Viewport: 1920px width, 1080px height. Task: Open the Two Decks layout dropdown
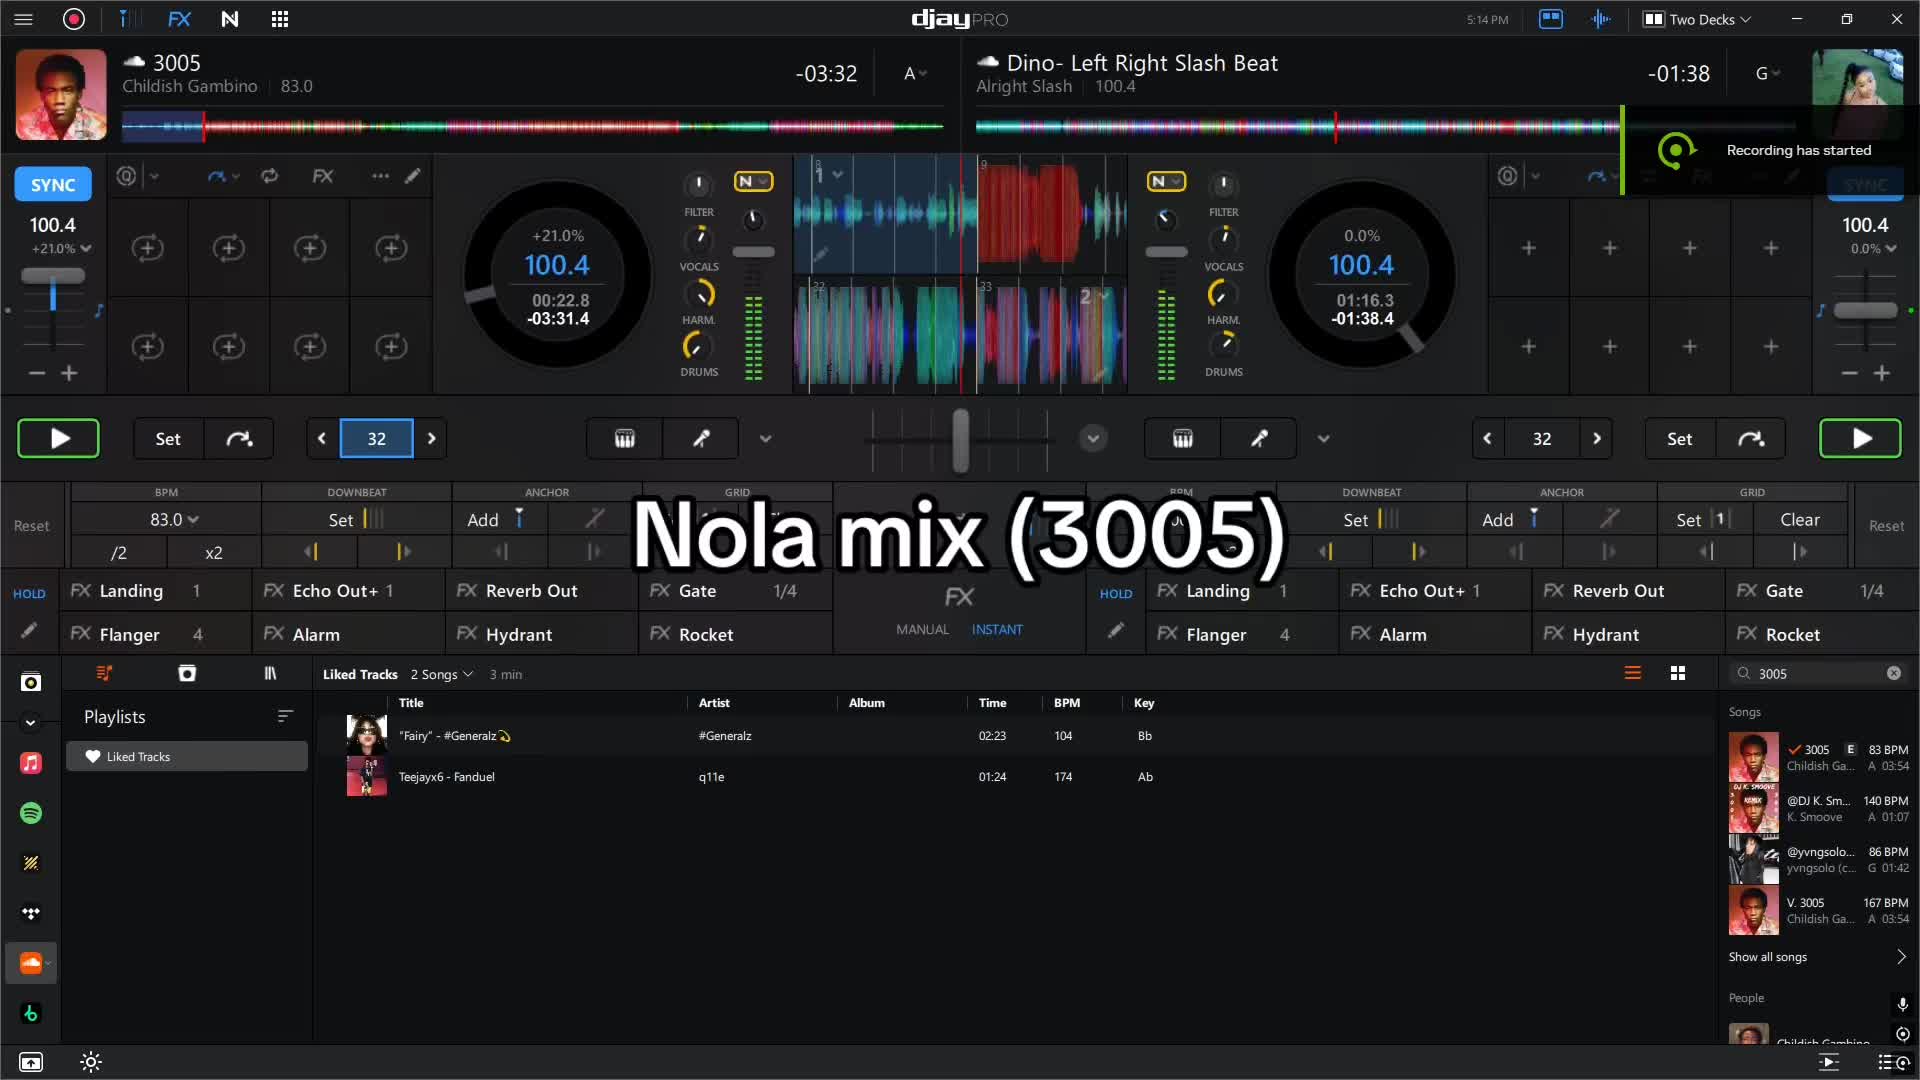1698,19
